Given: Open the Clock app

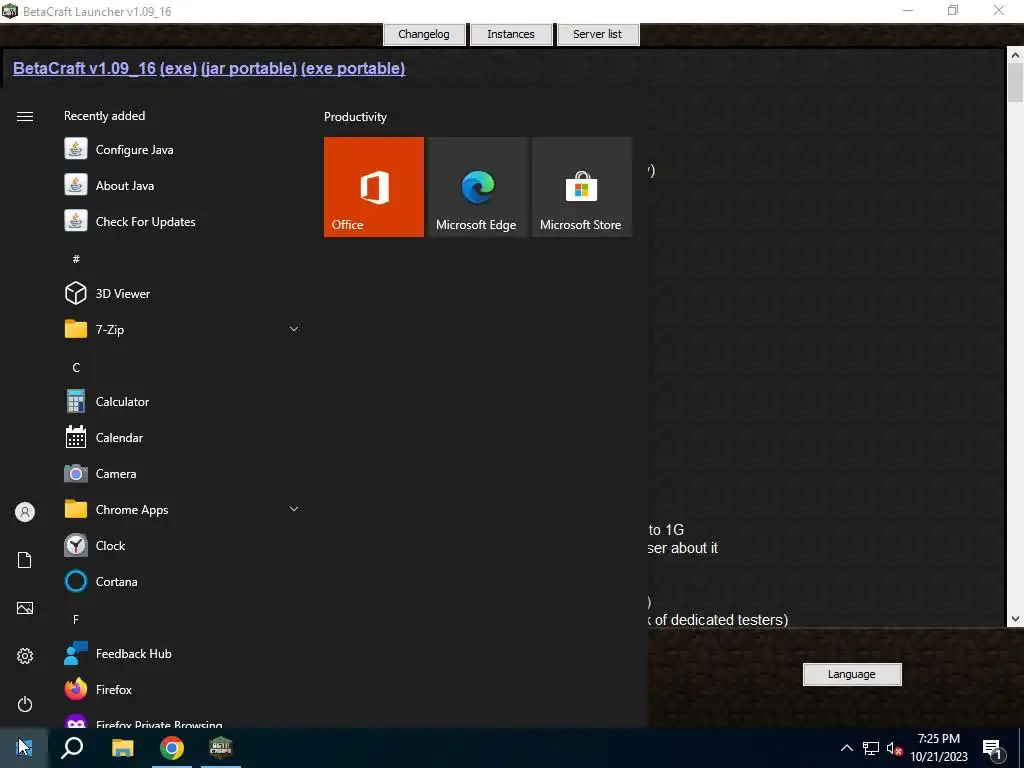Looking at the screenshot, I should (182, 545).
